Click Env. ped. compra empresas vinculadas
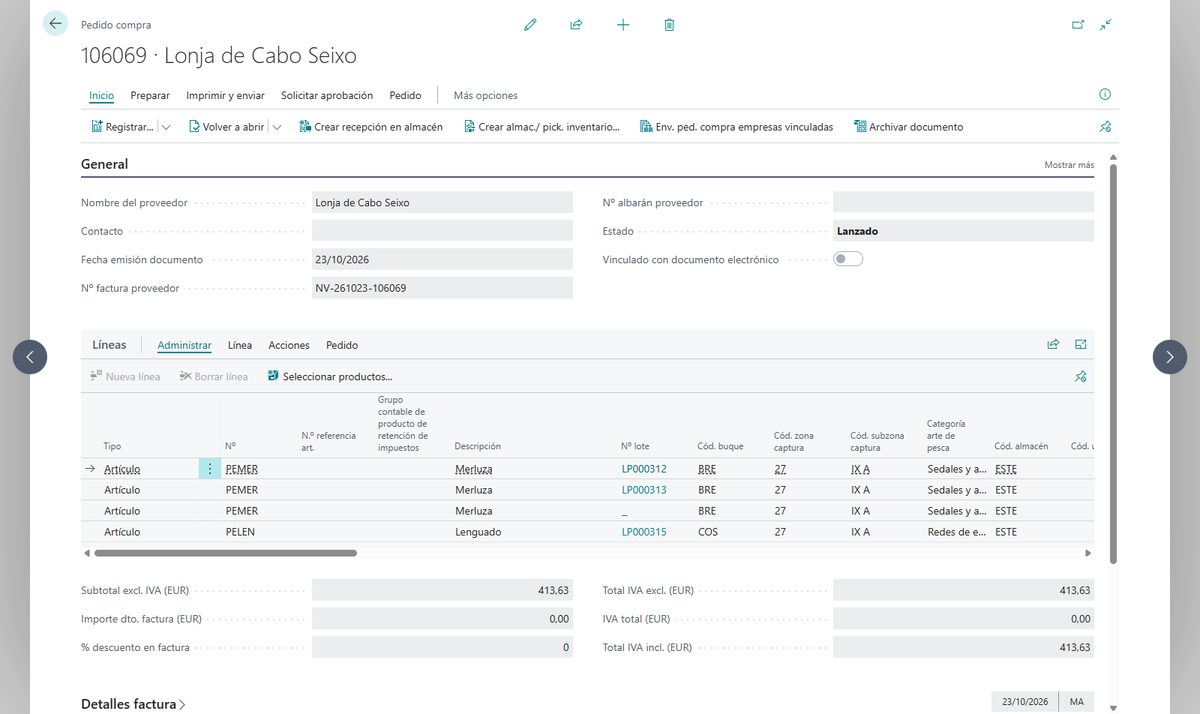Image resolution: width=1200 pixels, height=714 pixels. point(736,127)
